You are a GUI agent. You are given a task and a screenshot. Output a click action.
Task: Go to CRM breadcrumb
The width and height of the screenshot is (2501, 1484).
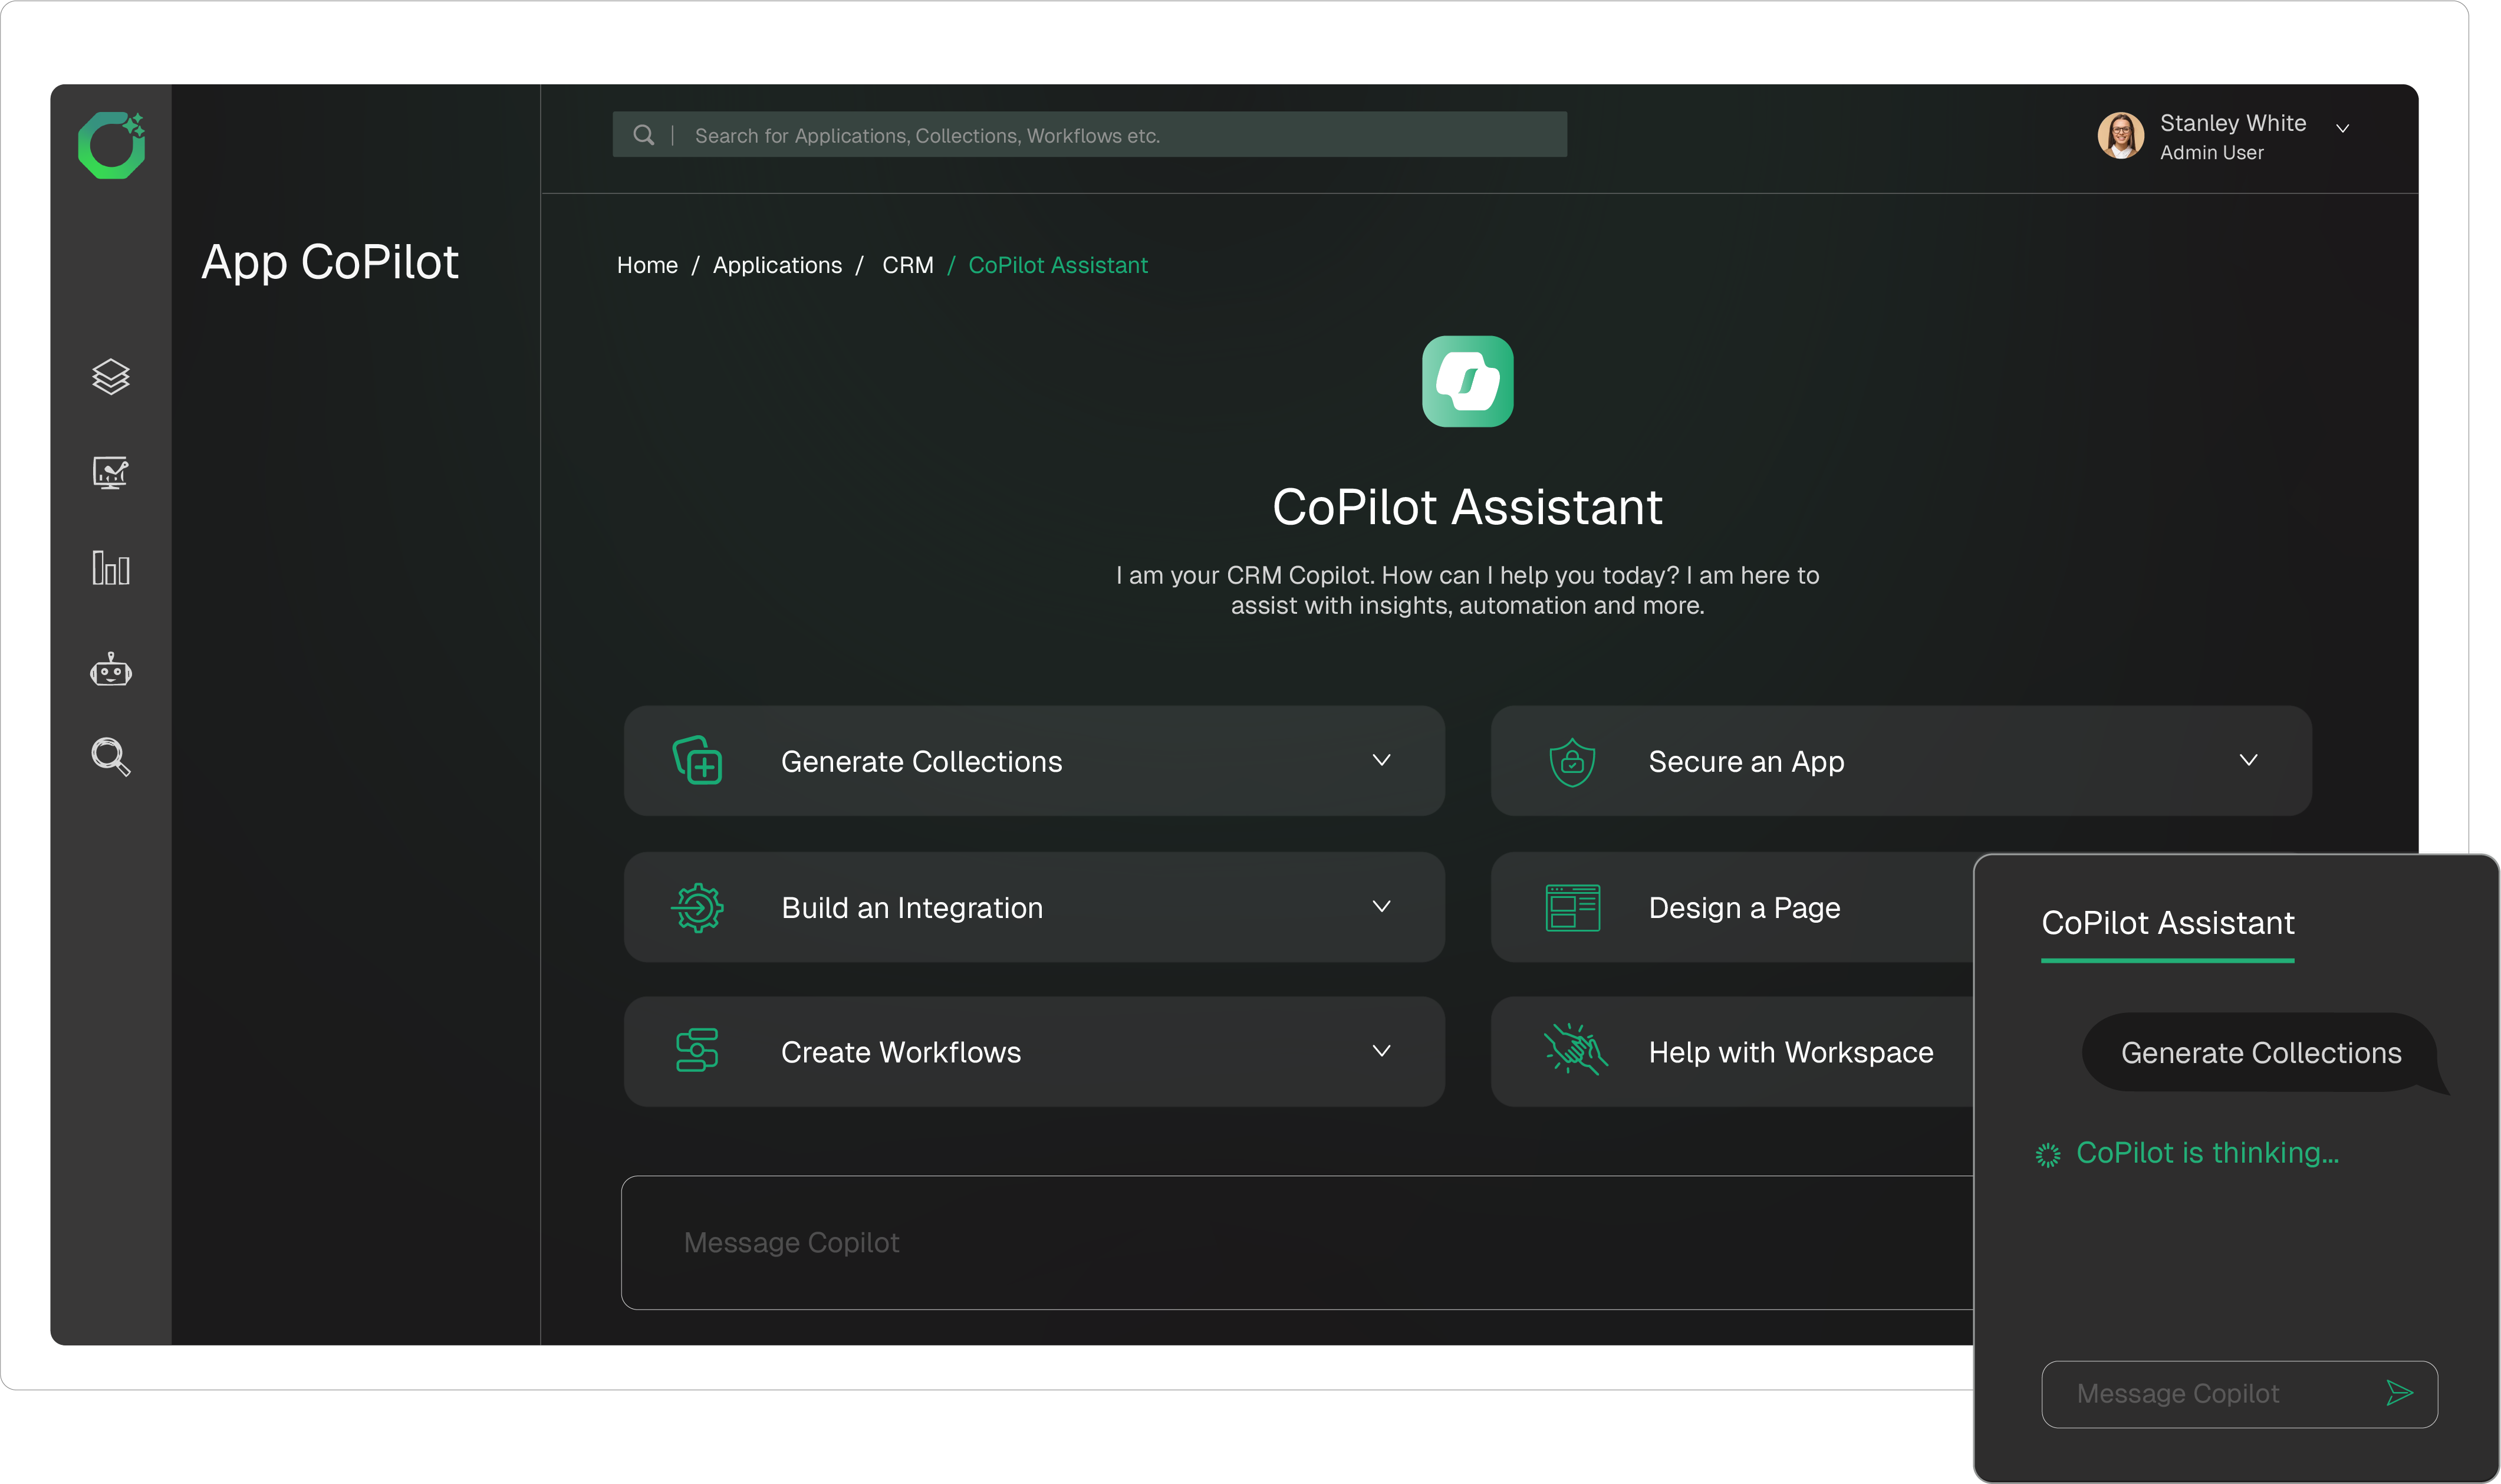(x=907, y=265)
